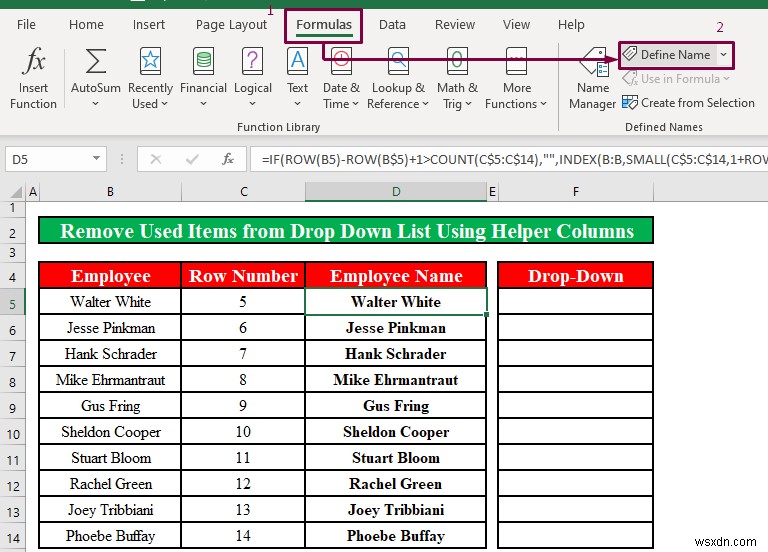The image size is (768, 552).
Task: Click Use in Formula button
Action: 676,79
